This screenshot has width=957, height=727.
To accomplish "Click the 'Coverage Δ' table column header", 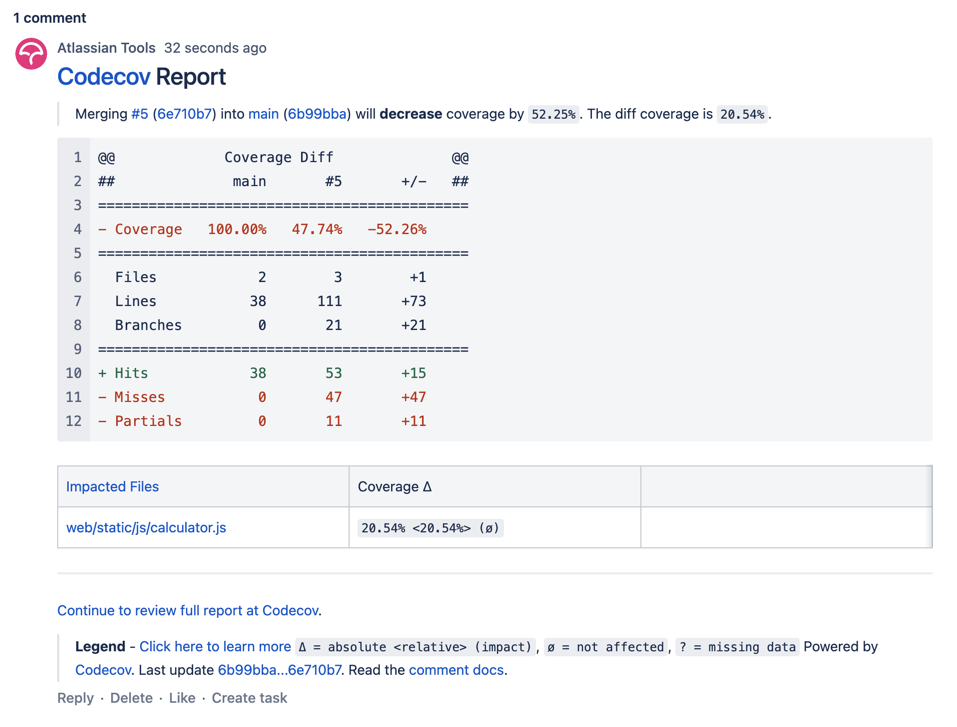I will (394, 486).
